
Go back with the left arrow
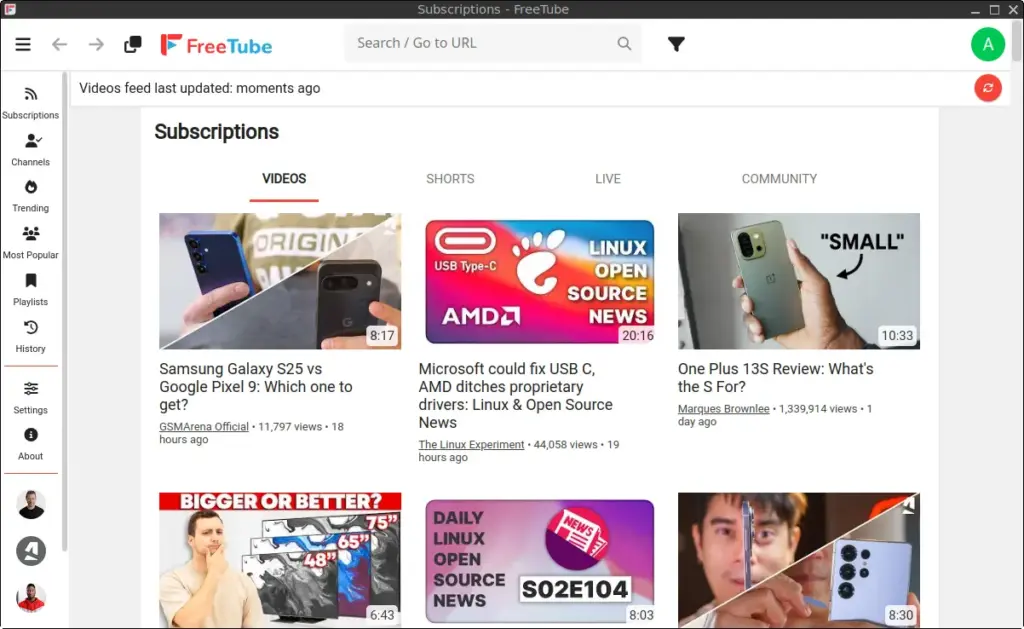59,44
